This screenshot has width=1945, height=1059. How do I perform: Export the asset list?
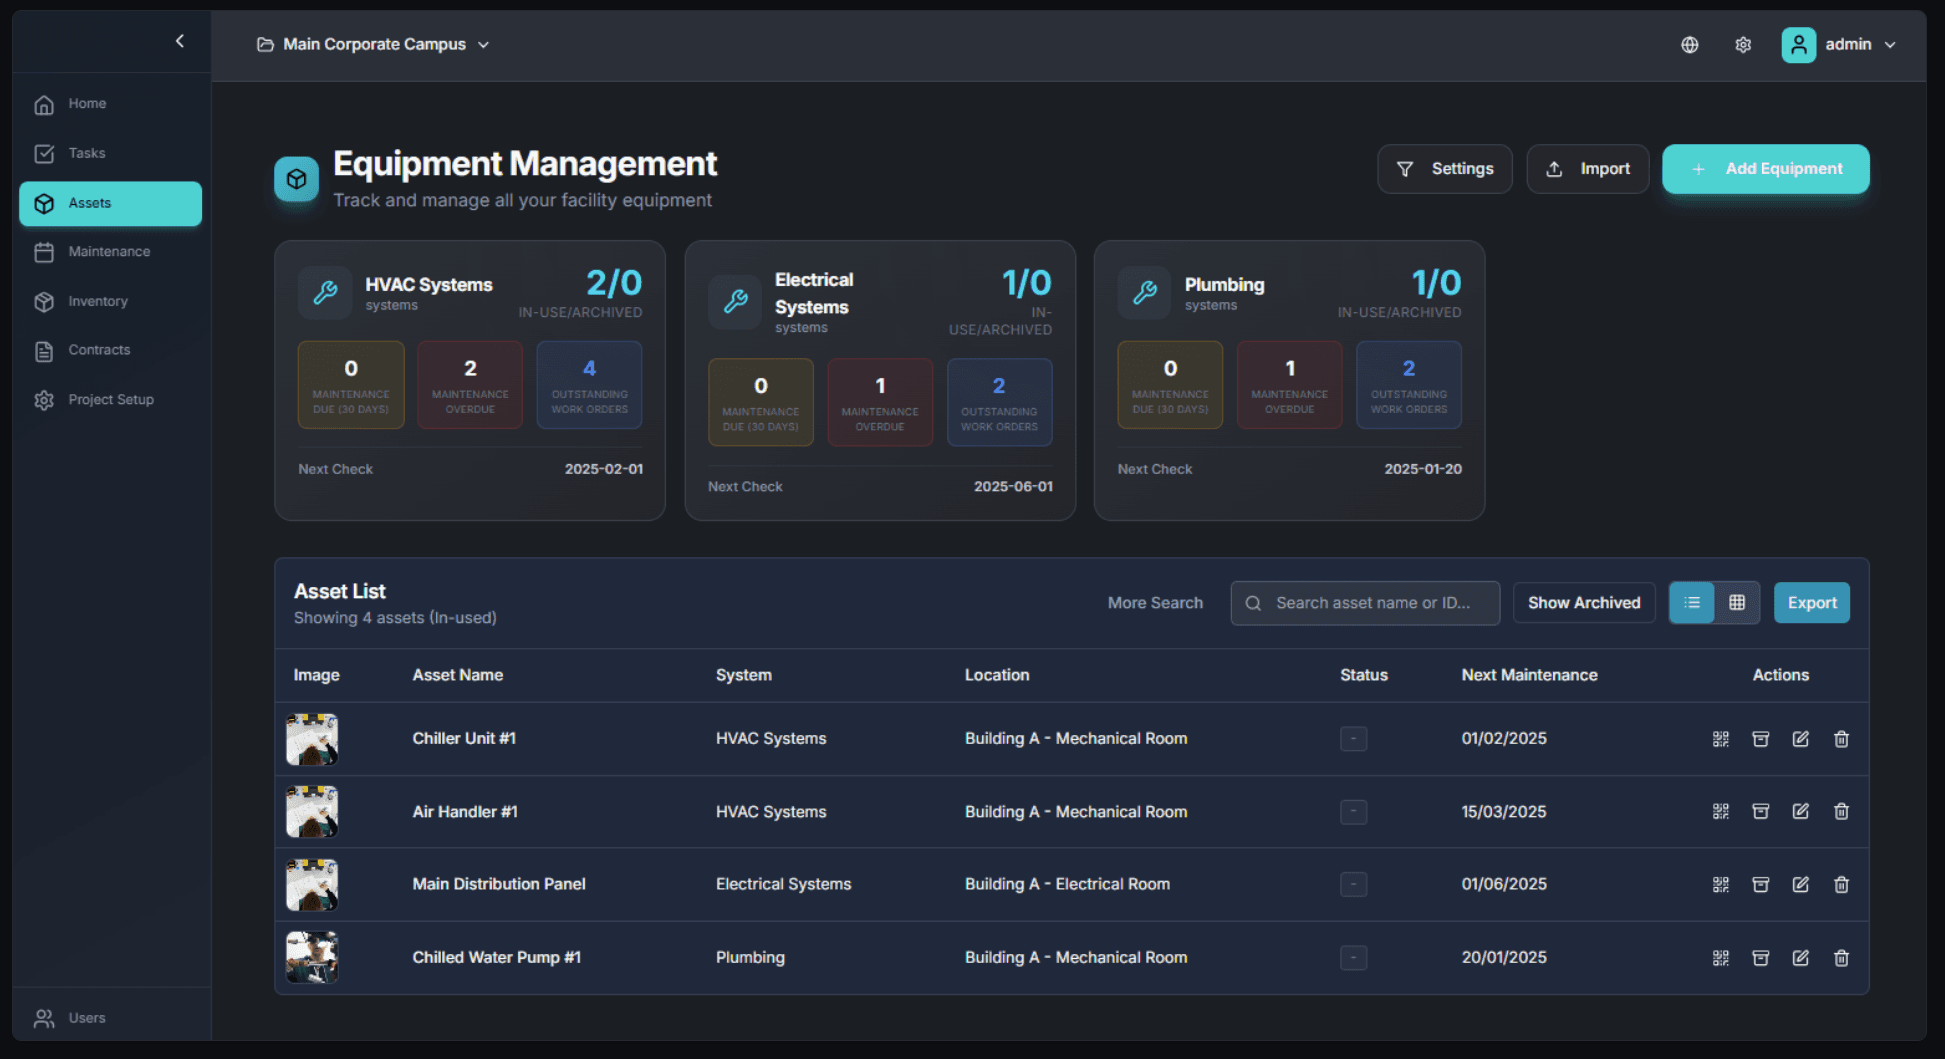click(1811, 602)
